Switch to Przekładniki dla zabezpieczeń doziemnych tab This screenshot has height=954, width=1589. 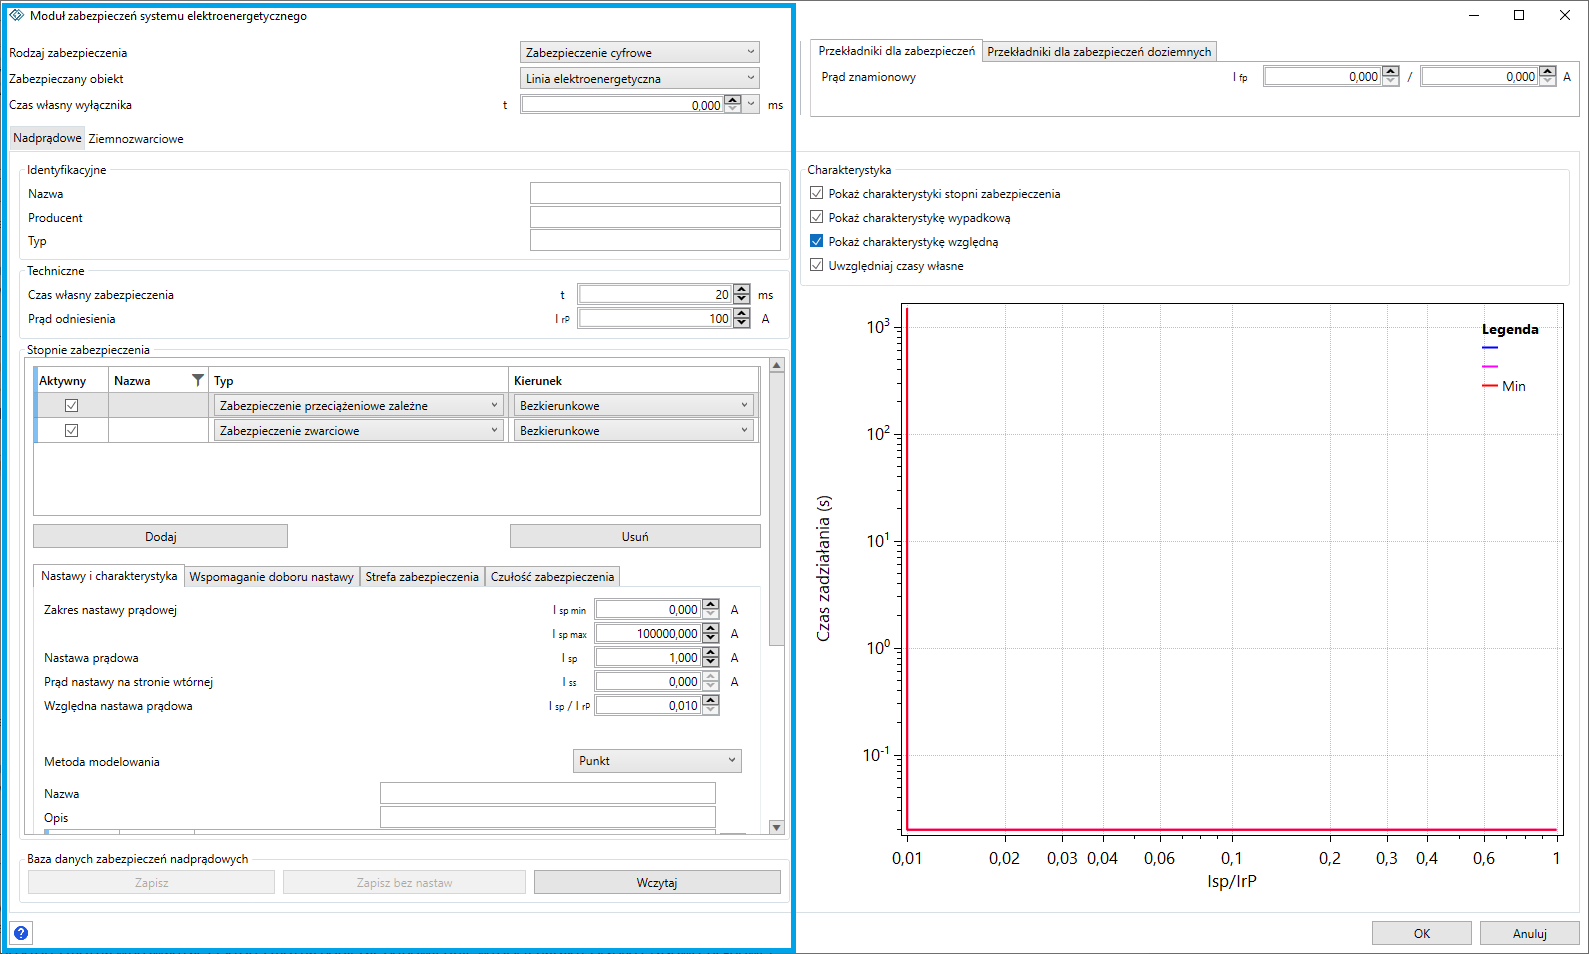click(x=1099, y=52)
